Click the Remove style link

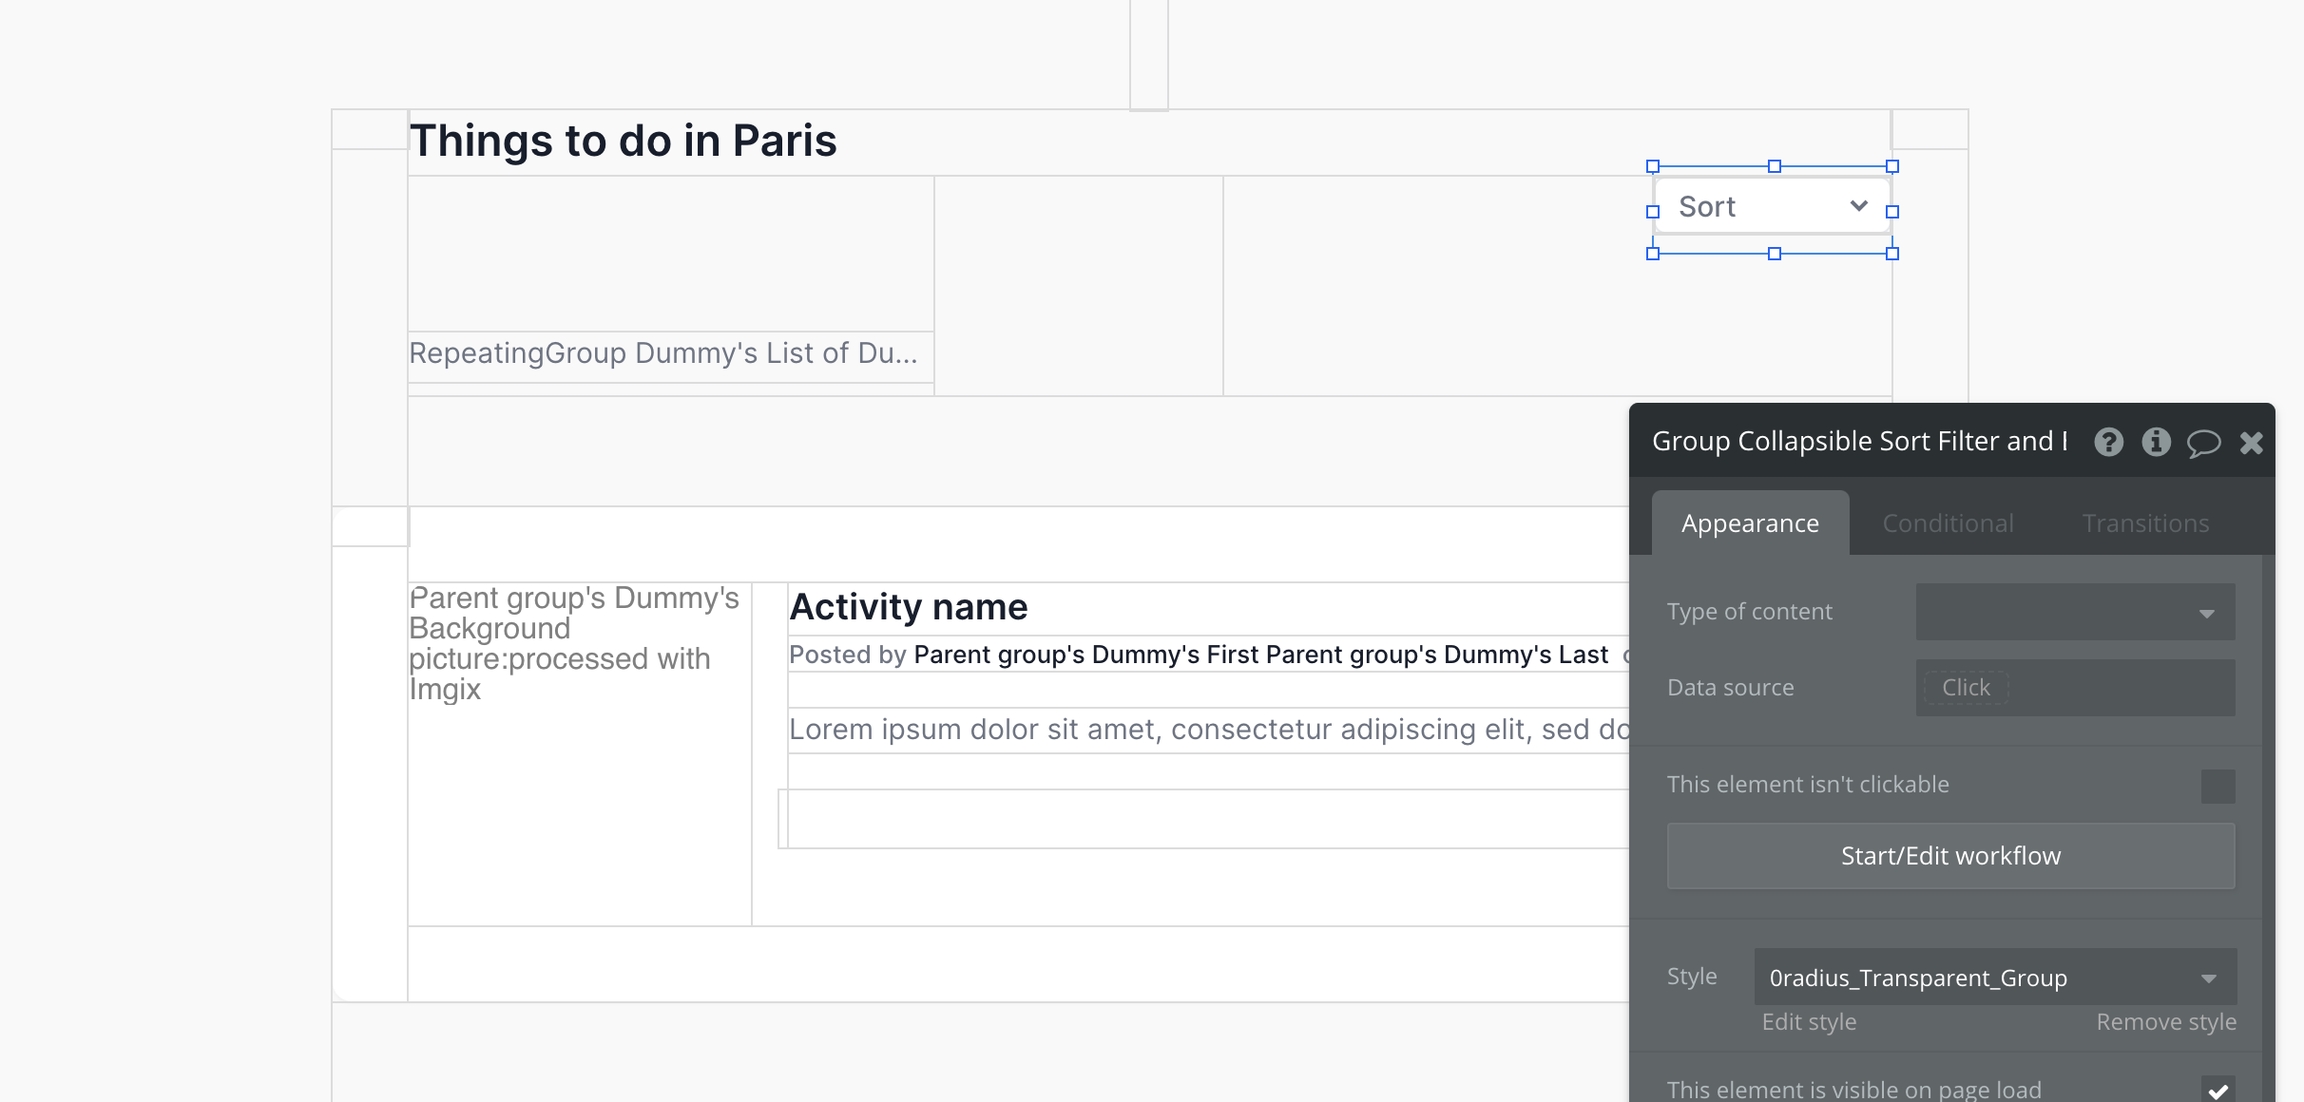(x=2165, y=1022)
